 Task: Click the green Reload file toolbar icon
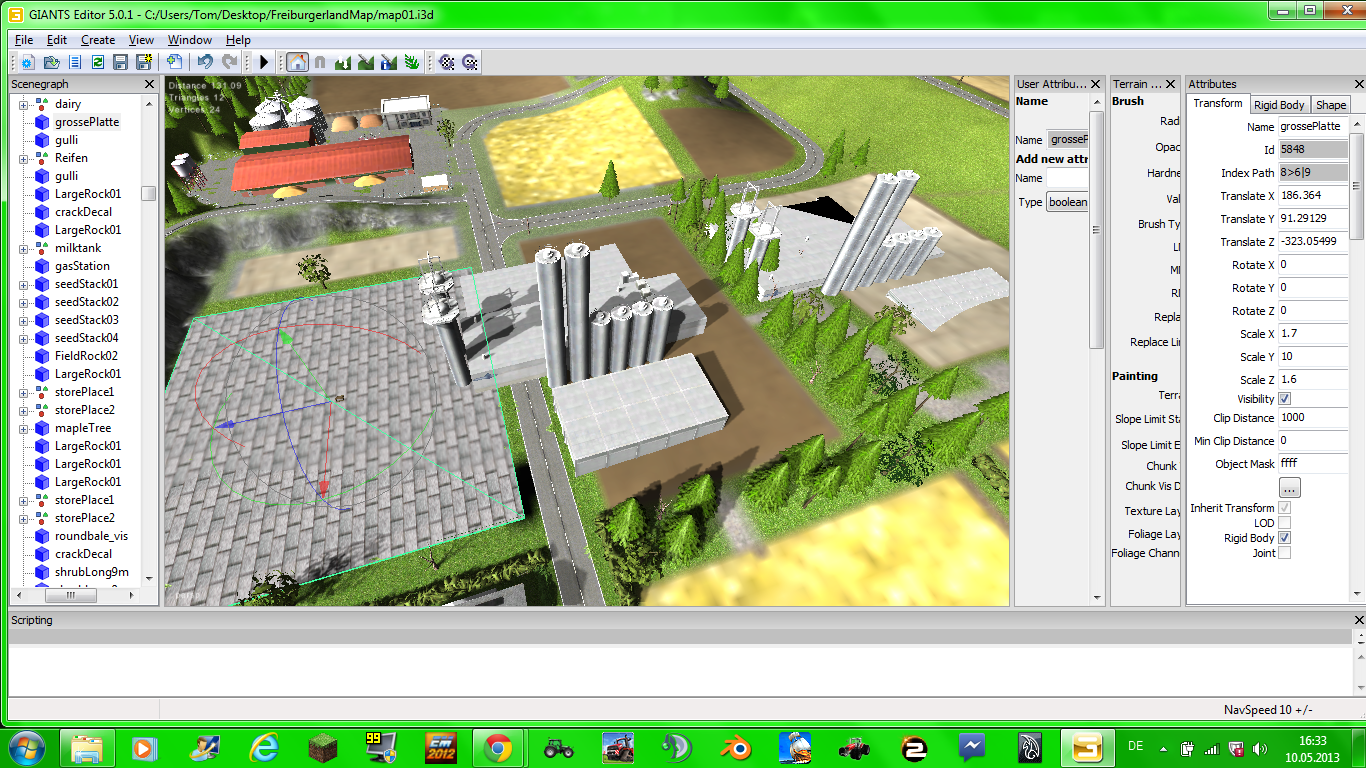(97, 62)
